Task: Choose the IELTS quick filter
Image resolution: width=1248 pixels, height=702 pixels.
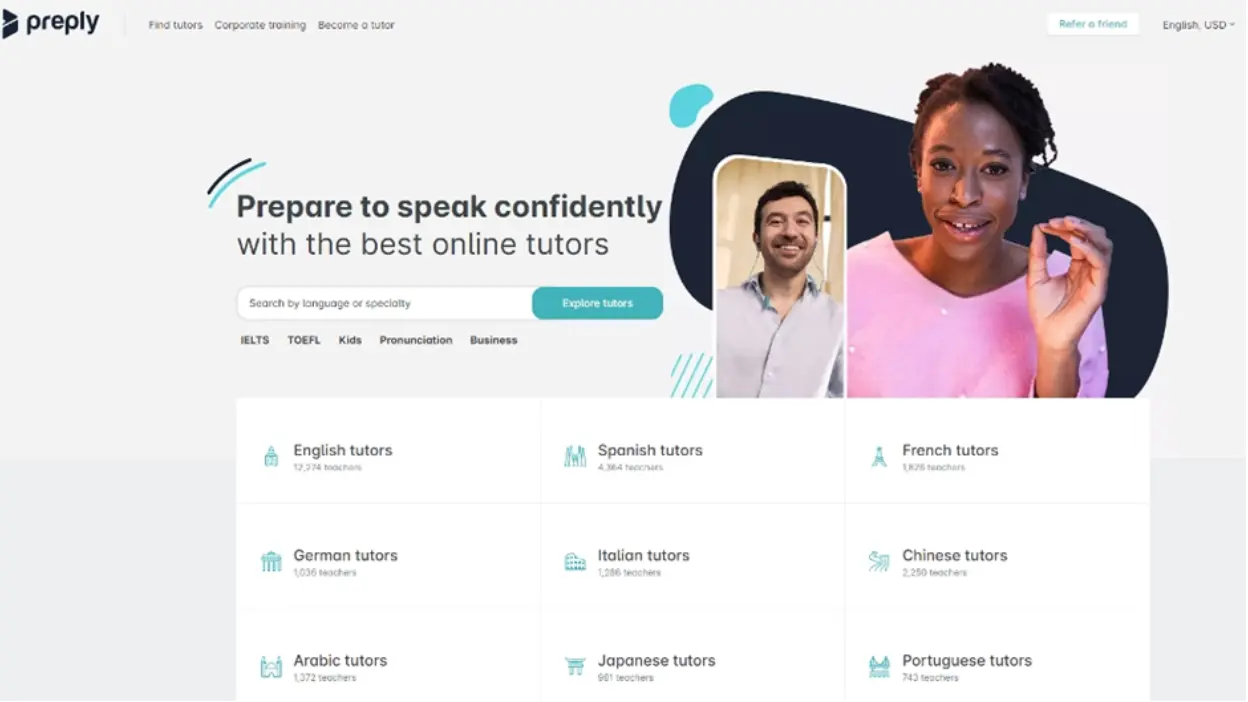Action: (255, 340)
